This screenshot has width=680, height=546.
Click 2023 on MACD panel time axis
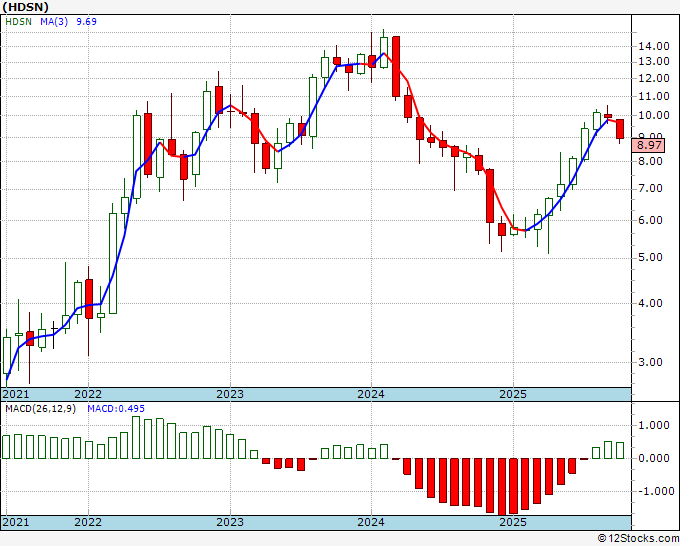click(x=230, y=522)
